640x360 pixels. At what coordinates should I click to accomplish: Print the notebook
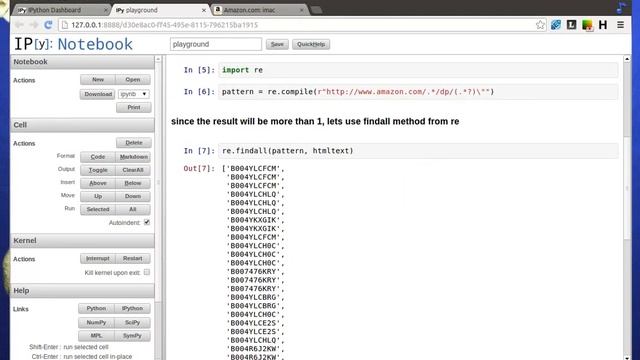(x=134, y=107)
